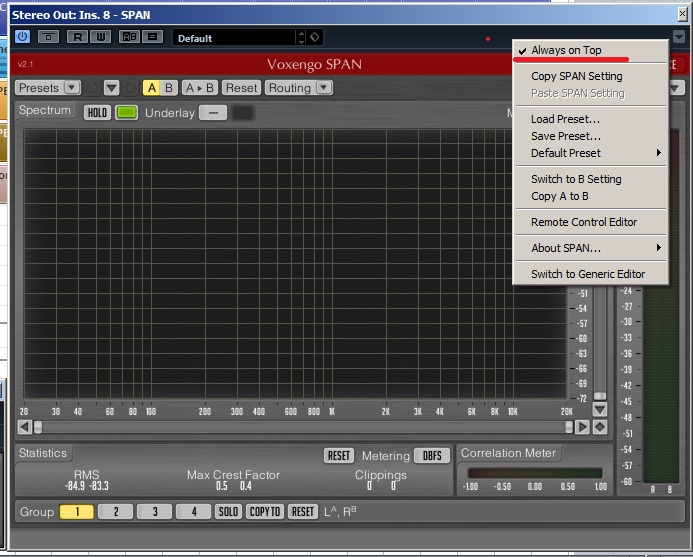The height and width of the screenshot is (557, 693).
Task: Open Remote Control Editor
Action: coord(591,222)
